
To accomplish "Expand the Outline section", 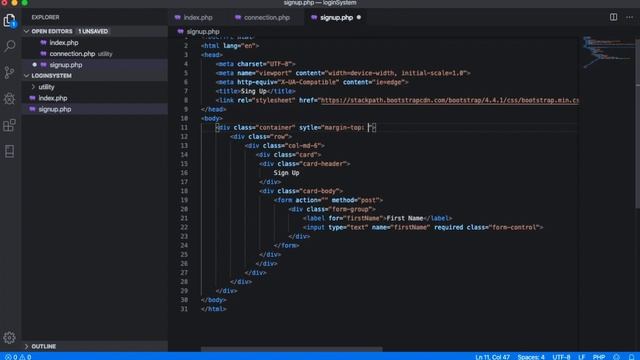I will point(95,346).
